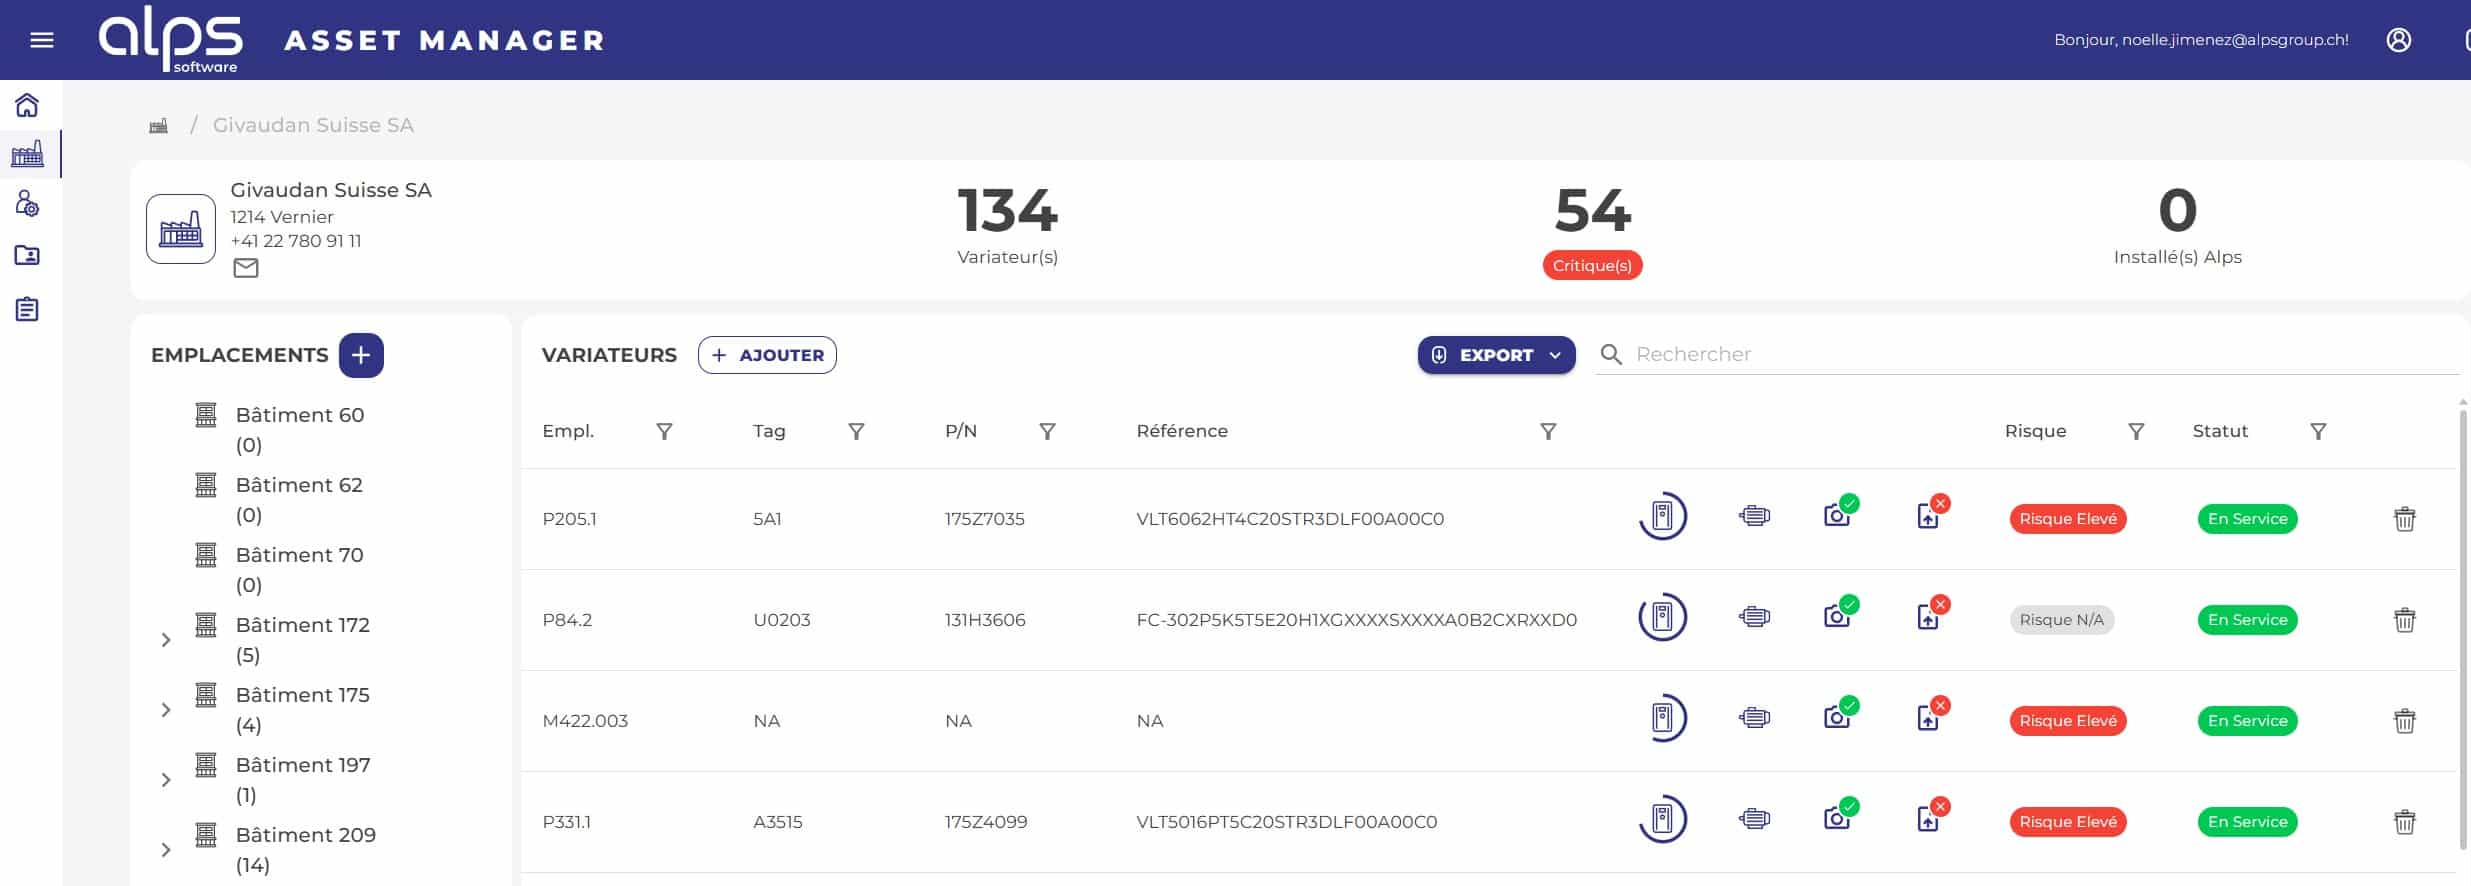Click the Givaudan Suisse SA site logo
The height and width of the screenshot is (886, 2471).
point(181,229)
